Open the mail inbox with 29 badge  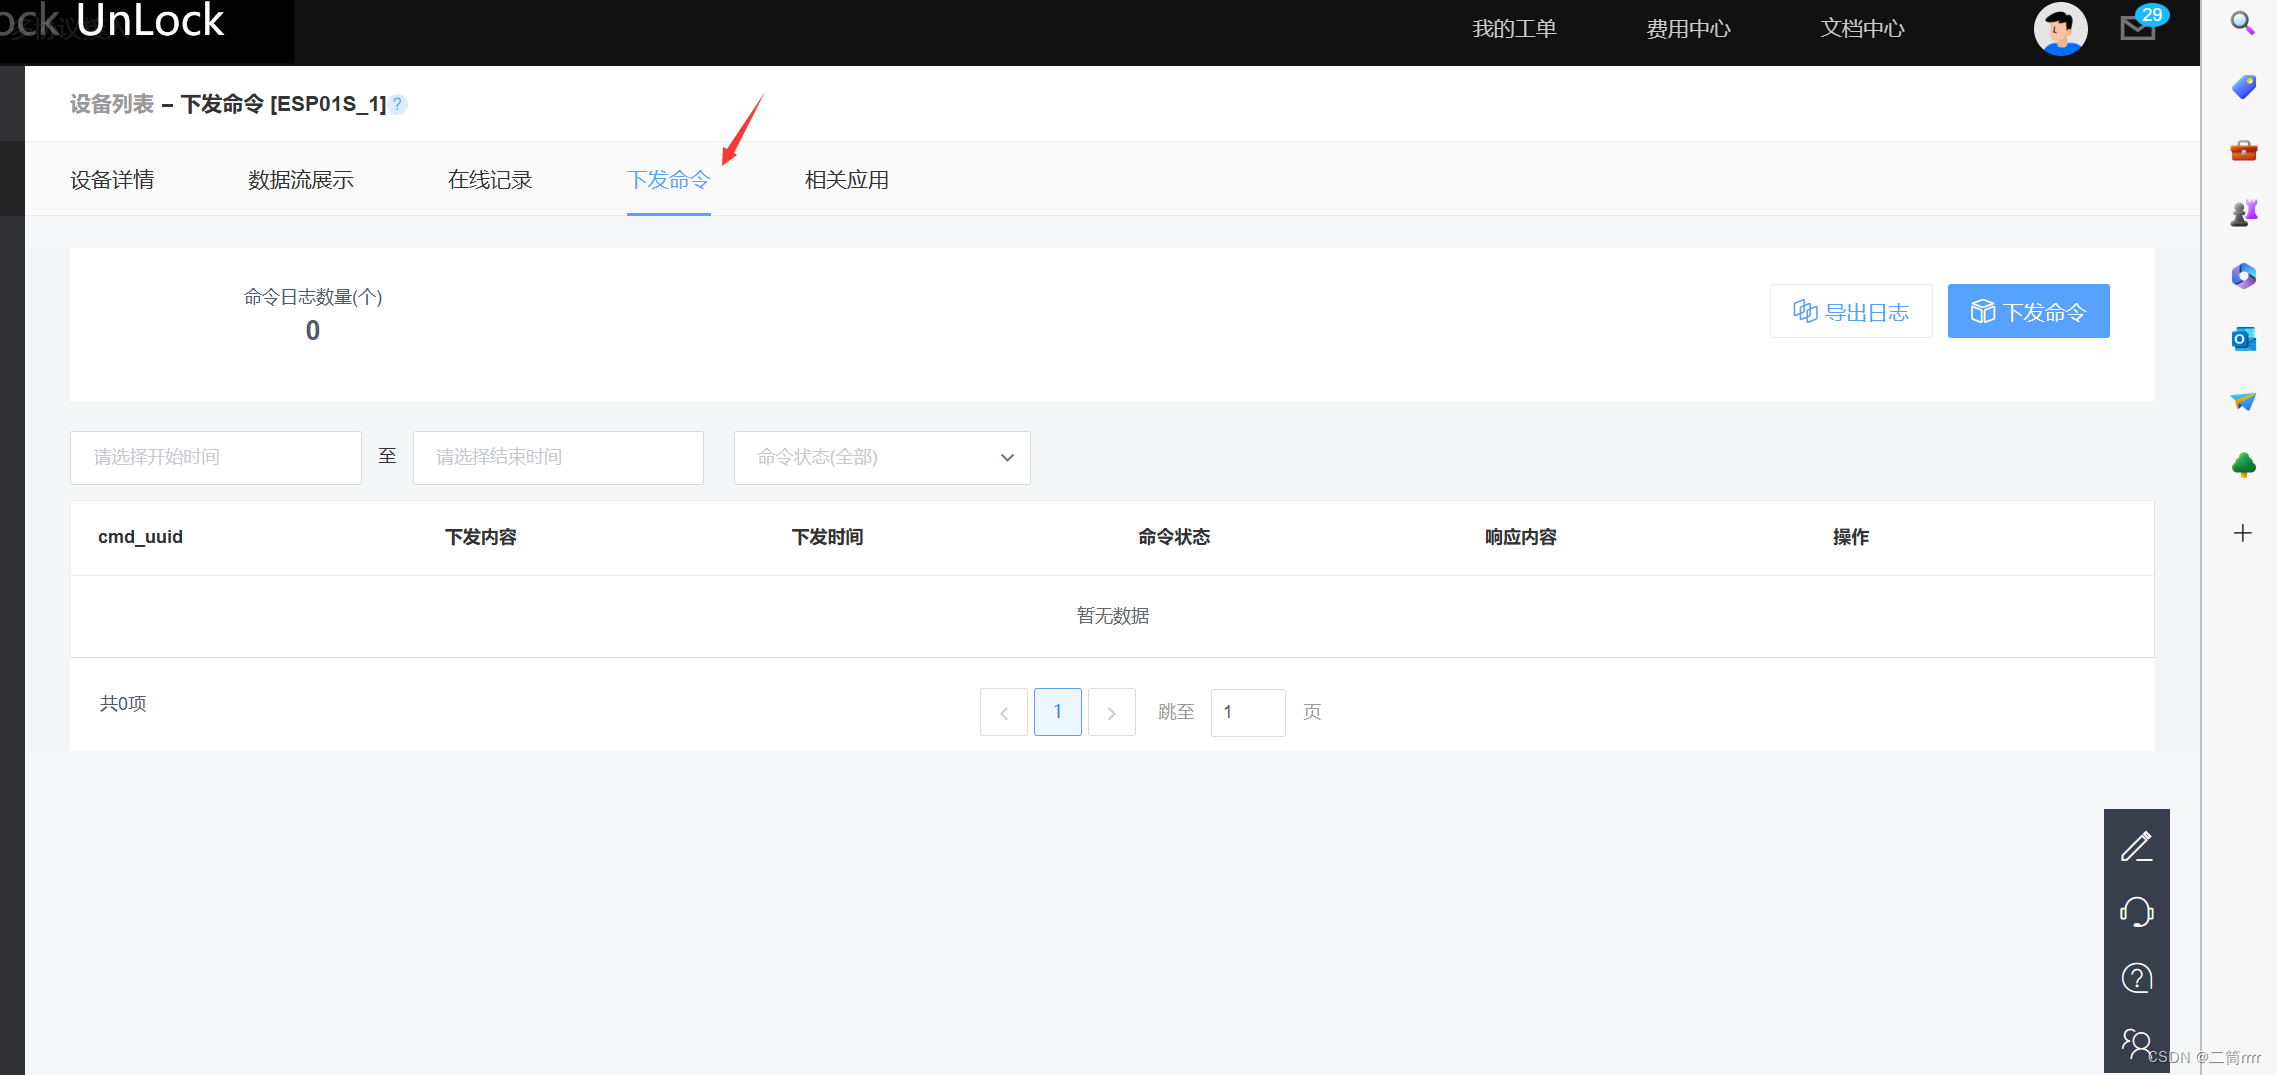[2138, 27]
